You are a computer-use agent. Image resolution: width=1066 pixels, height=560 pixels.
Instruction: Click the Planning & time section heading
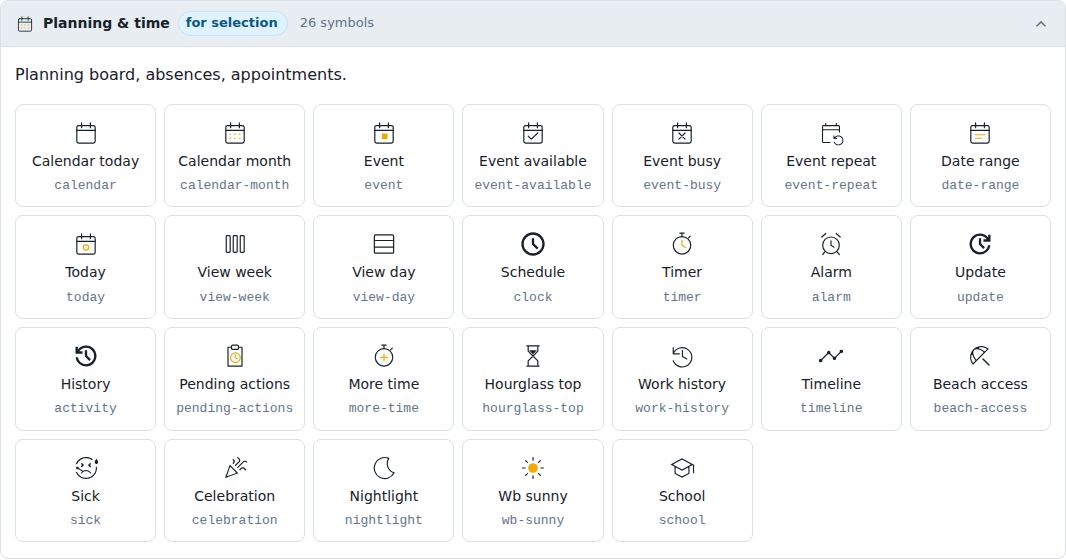[x=106, y=23]
